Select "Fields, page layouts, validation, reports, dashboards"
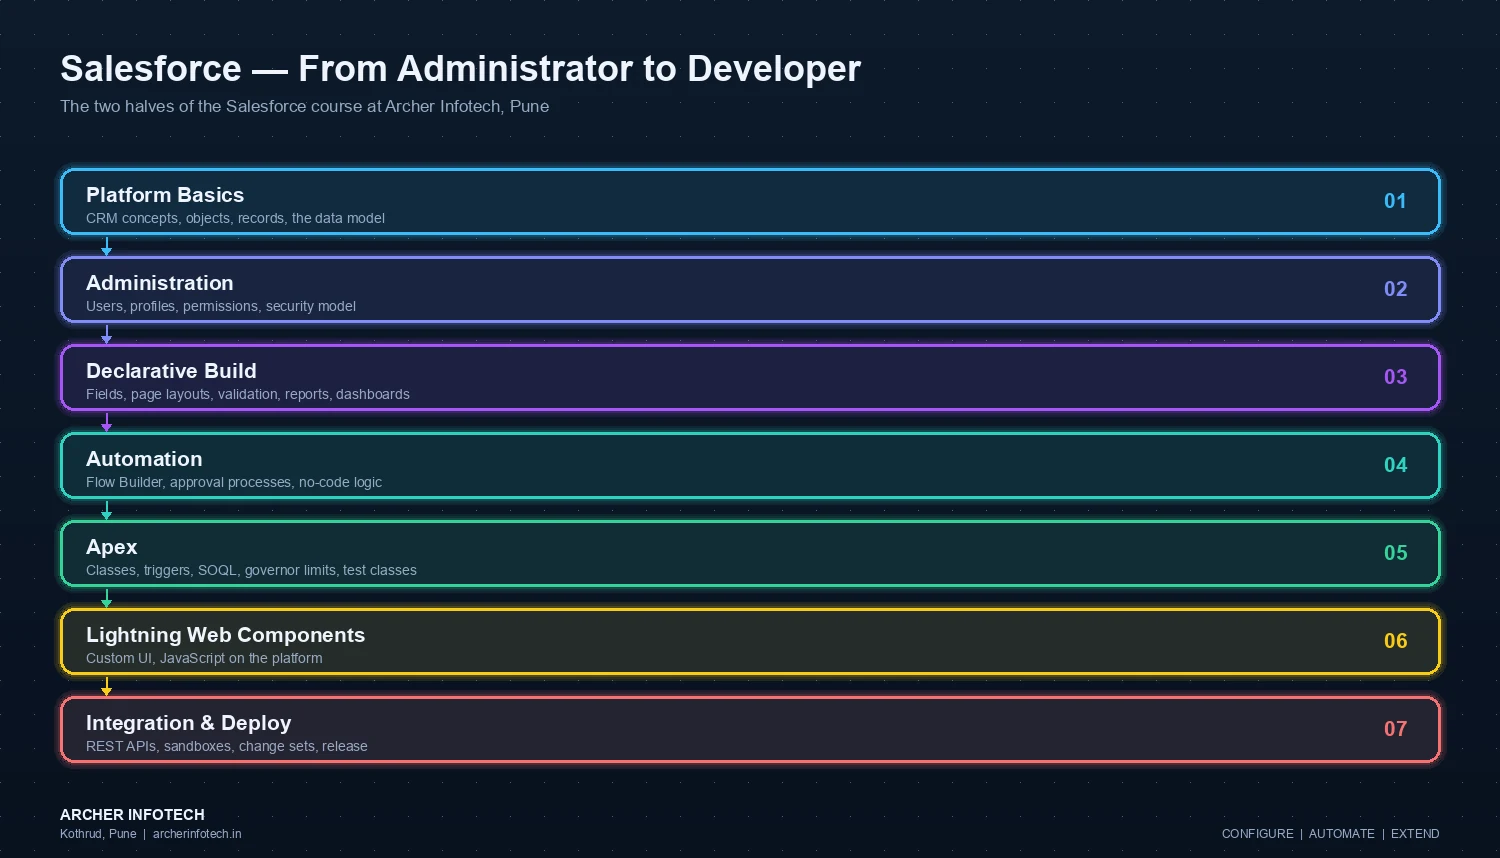The width and height of the screenshot is (1500, 858). coord(248,394)
